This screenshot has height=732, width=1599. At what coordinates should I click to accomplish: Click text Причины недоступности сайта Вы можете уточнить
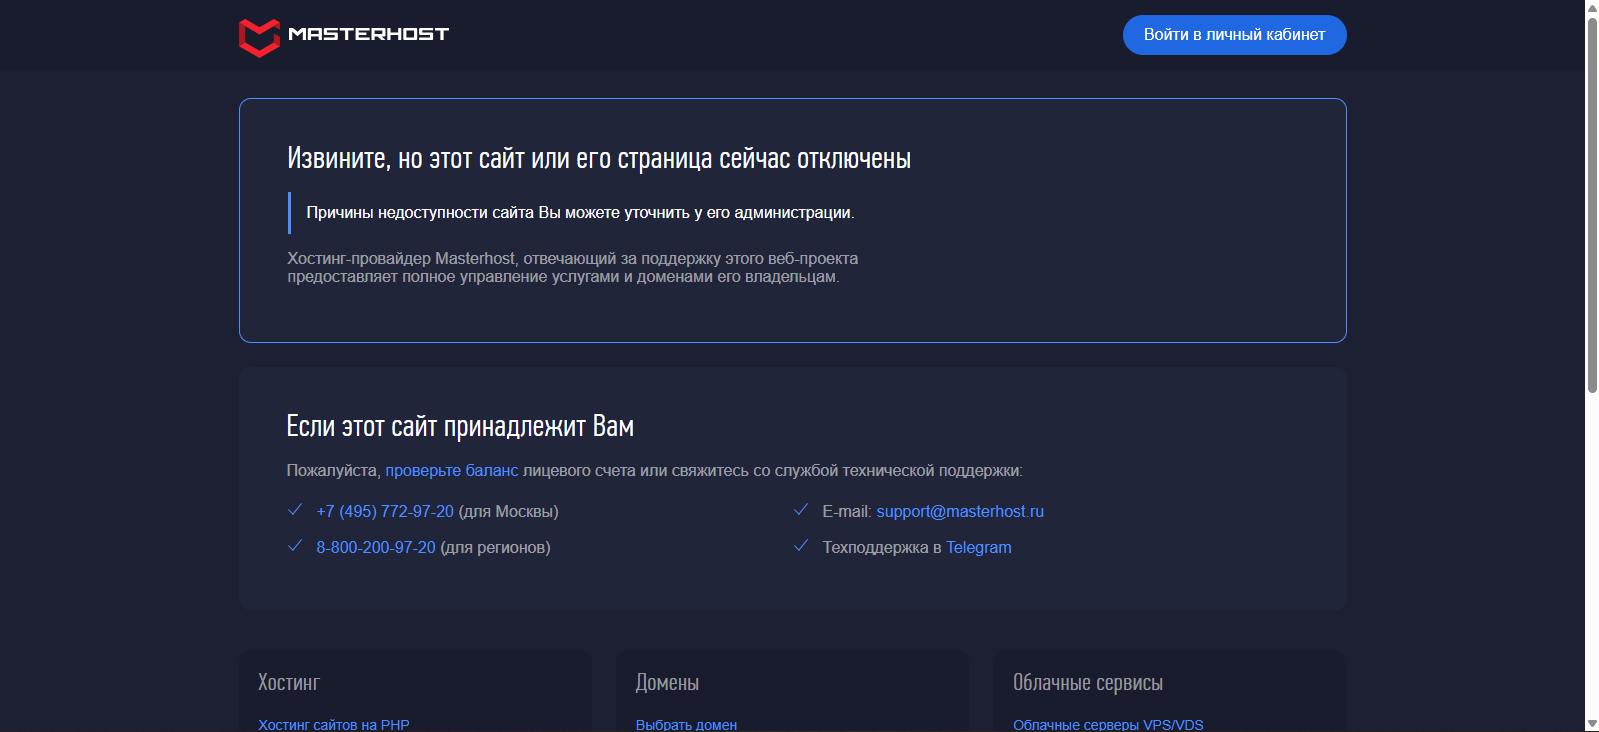tap(580, 213)
